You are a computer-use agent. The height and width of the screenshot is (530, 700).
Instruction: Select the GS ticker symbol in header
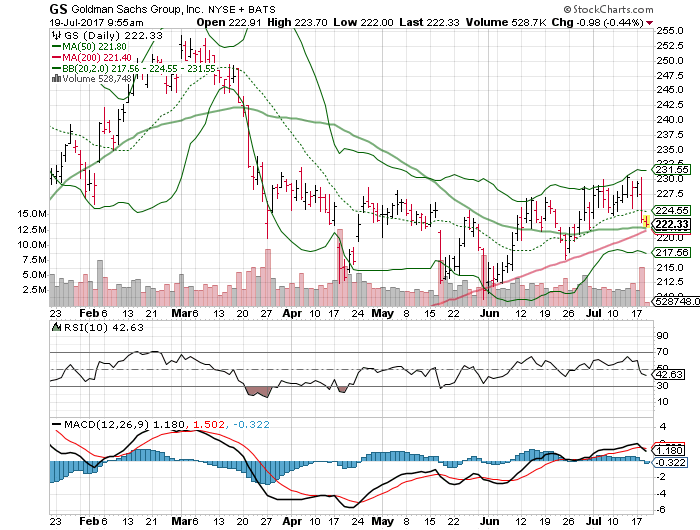click(58, 9)
